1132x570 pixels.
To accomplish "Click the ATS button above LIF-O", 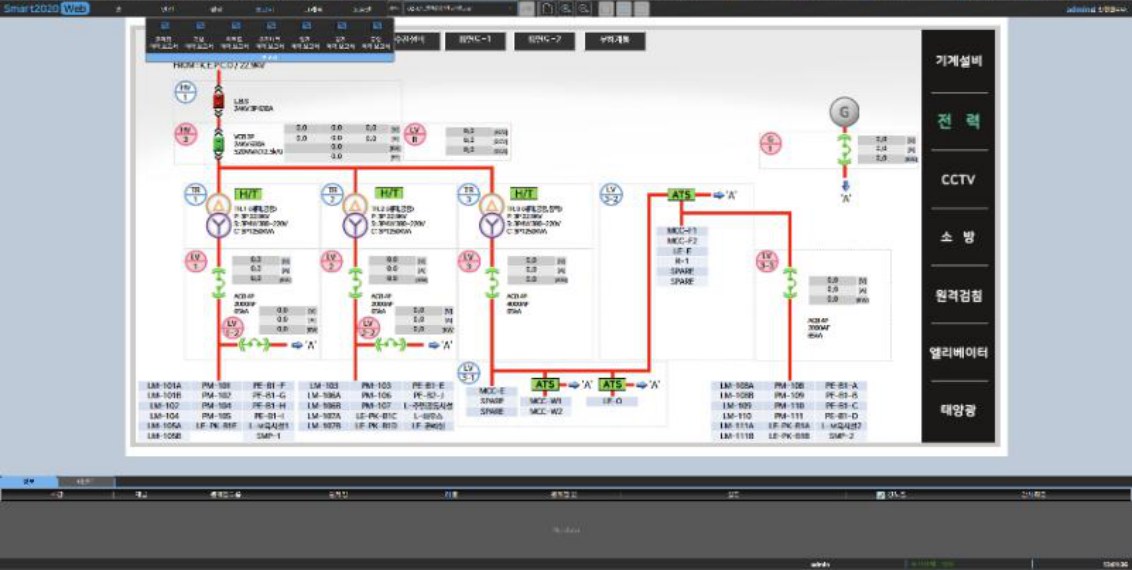I will (x=613, y=385).
